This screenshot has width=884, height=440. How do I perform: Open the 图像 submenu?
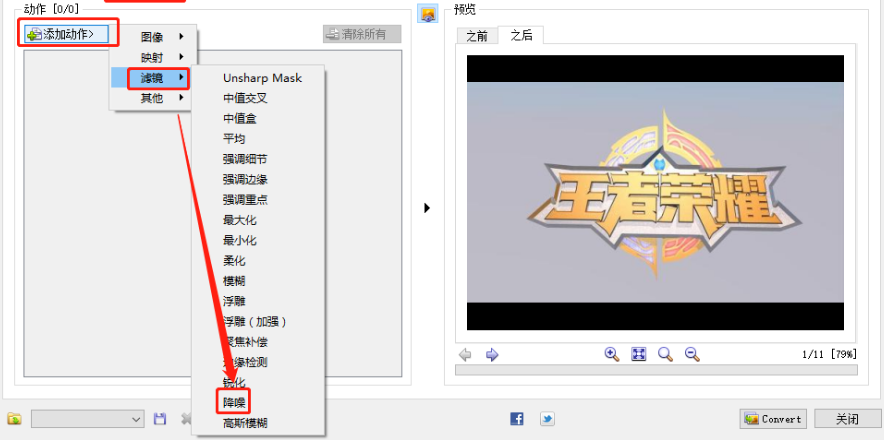[x=153, y=37]
